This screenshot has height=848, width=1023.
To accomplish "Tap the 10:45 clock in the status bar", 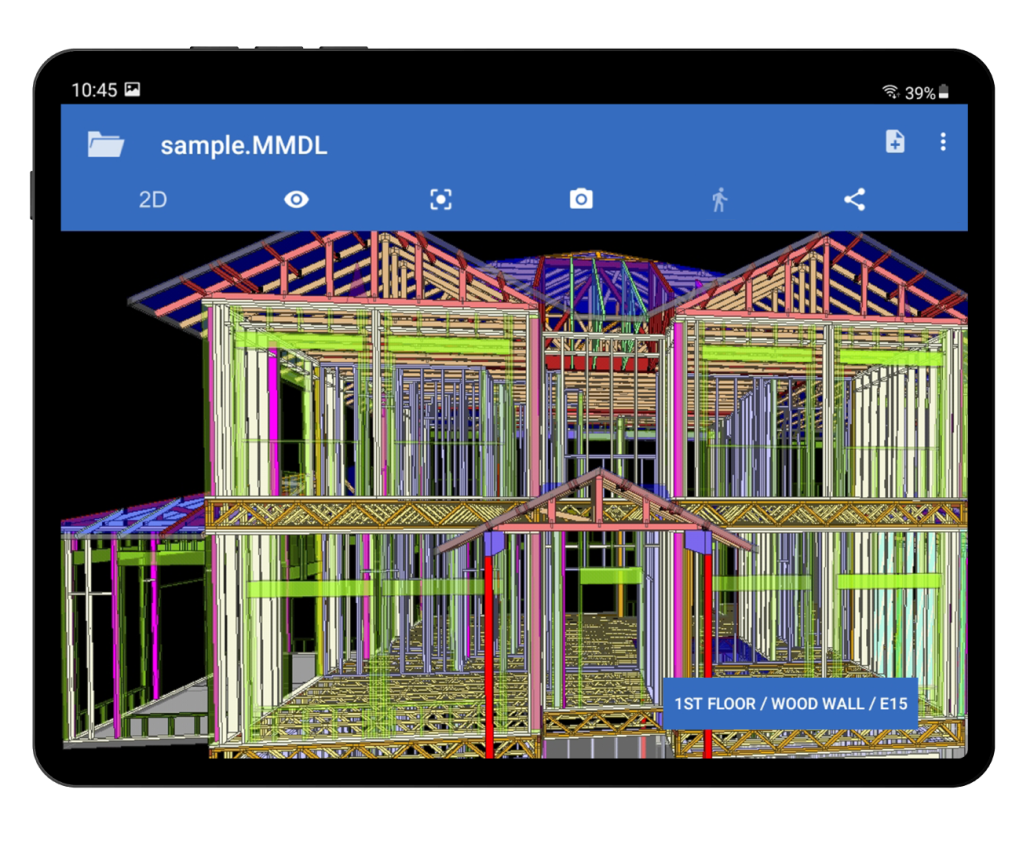I will pyautogui.click(x=94, y=91).
